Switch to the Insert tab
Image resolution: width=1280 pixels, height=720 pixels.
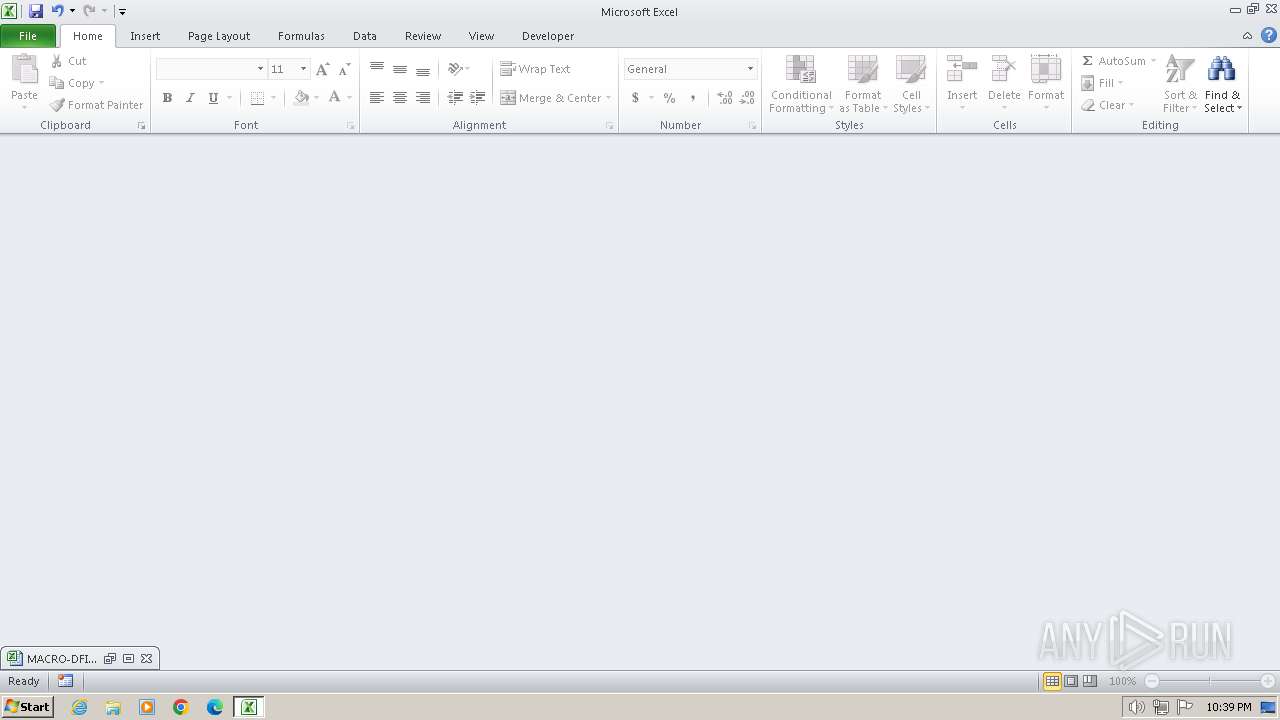click(x=145, y=36)
